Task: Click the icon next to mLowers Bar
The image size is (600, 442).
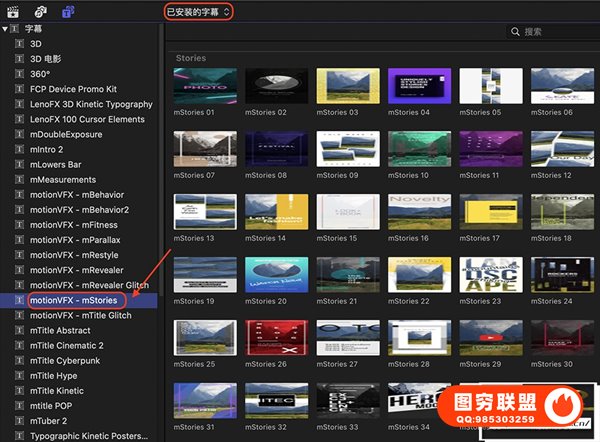Action: click(20, 165)
